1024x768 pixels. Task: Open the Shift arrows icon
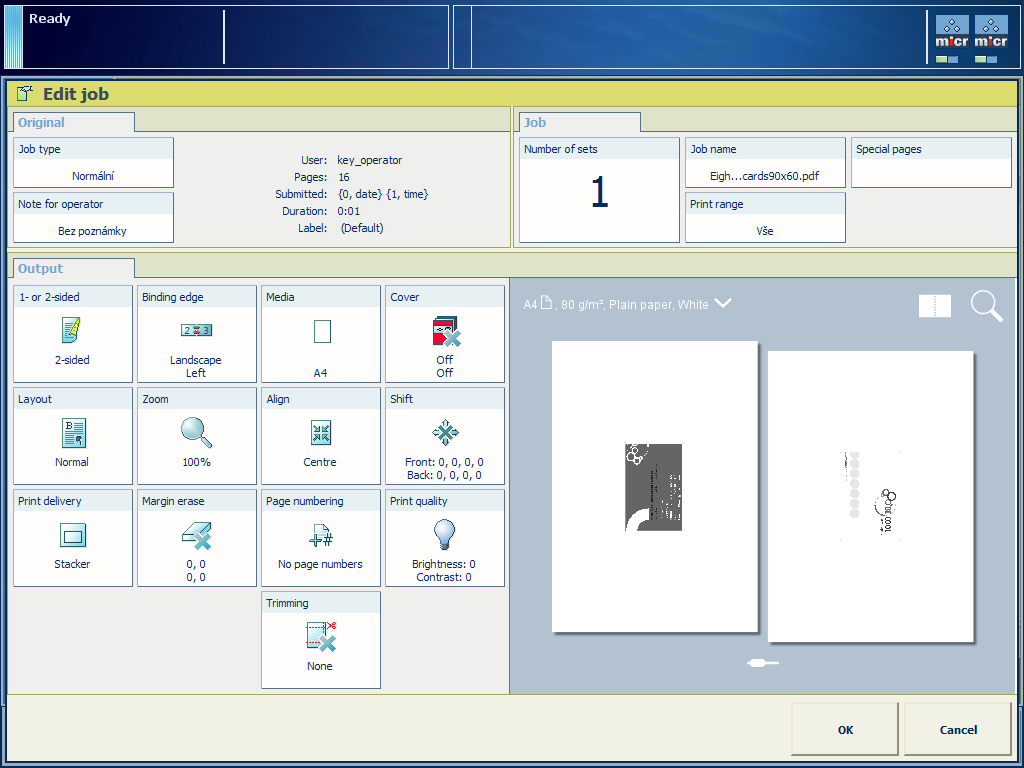[x=444, y=432]
